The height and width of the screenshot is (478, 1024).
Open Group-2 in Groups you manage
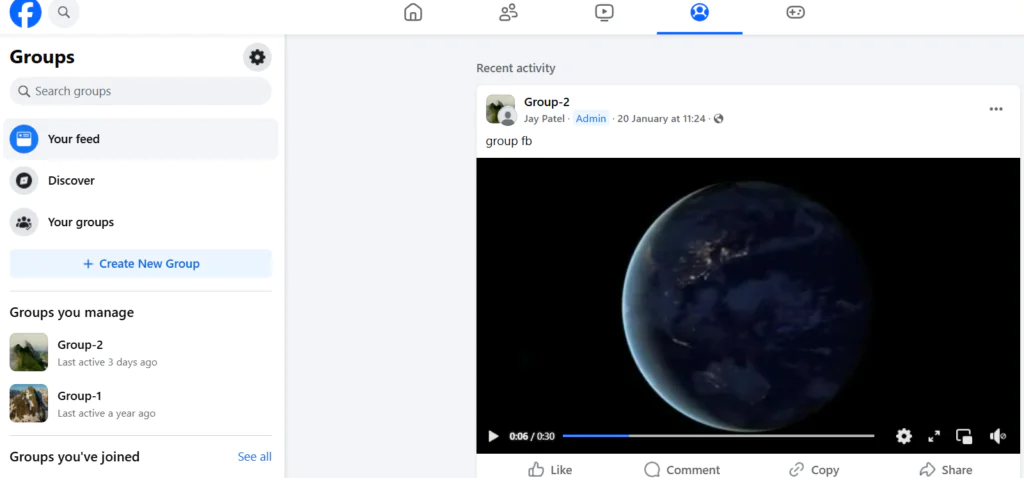tap(140, 353)
